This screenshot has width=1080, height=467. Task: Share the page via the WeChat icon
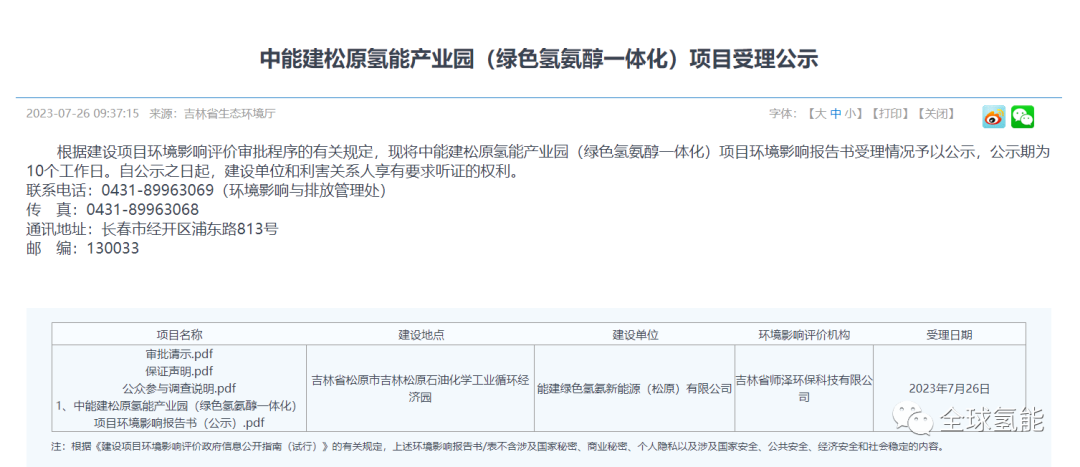point(1022,116)
